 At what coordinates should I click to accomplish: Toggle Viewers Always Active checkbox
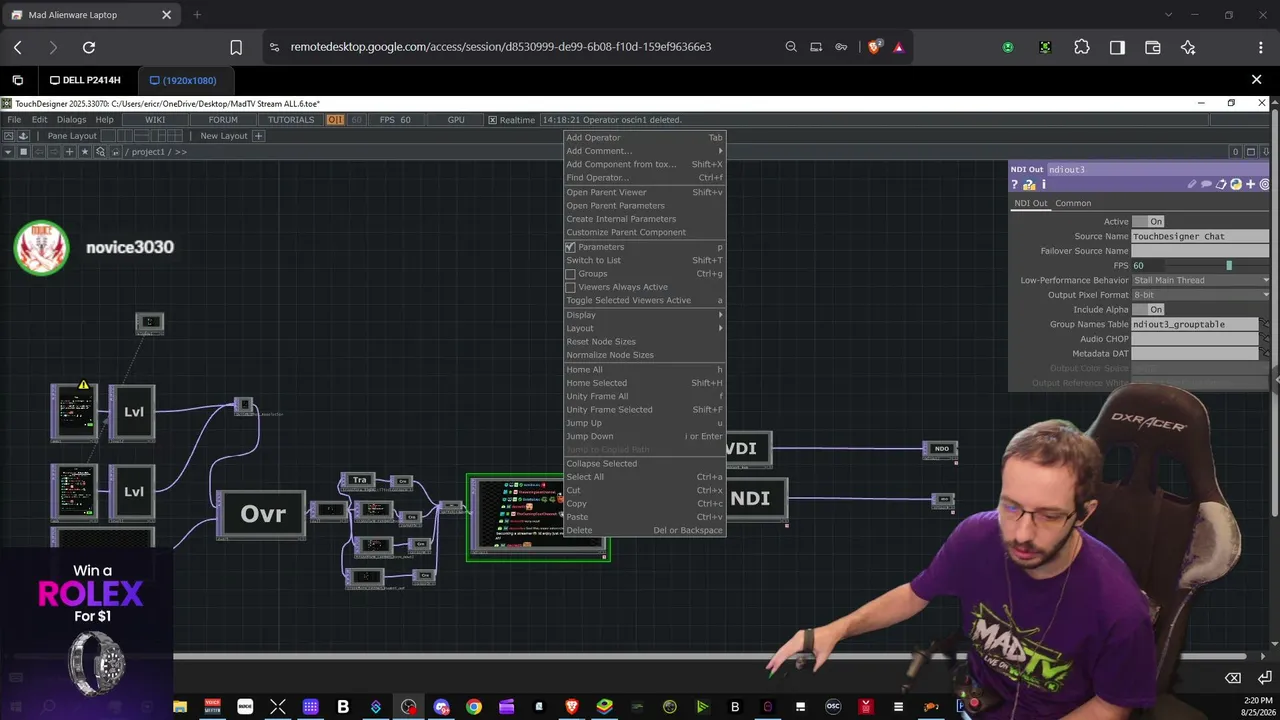571,287
